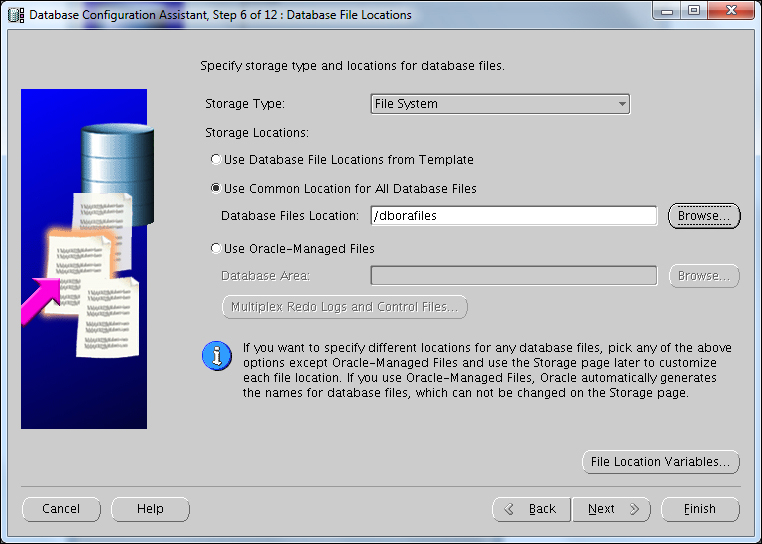This screenshot has width=762, height=544.
Task: Select Use Database File Locations from Template
Action: click(216, 160)
